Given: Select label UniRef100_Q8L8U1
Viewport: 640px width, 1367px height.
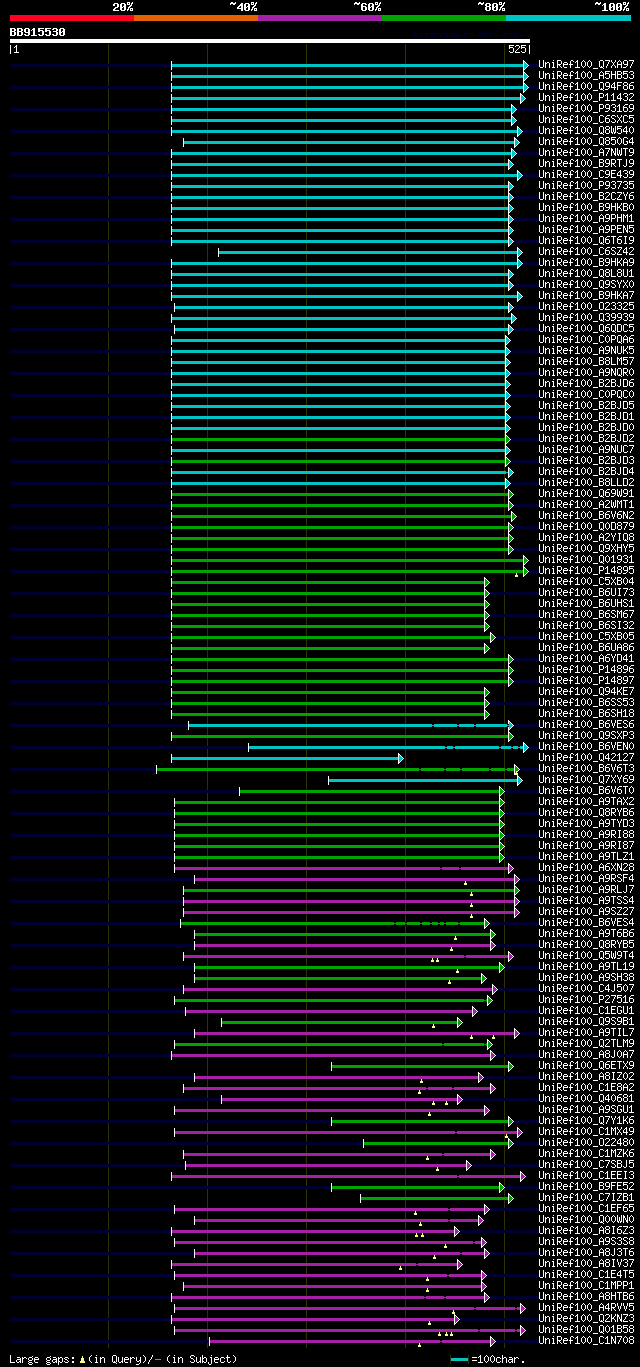Looking at the screenshot, I should [586, 273].
